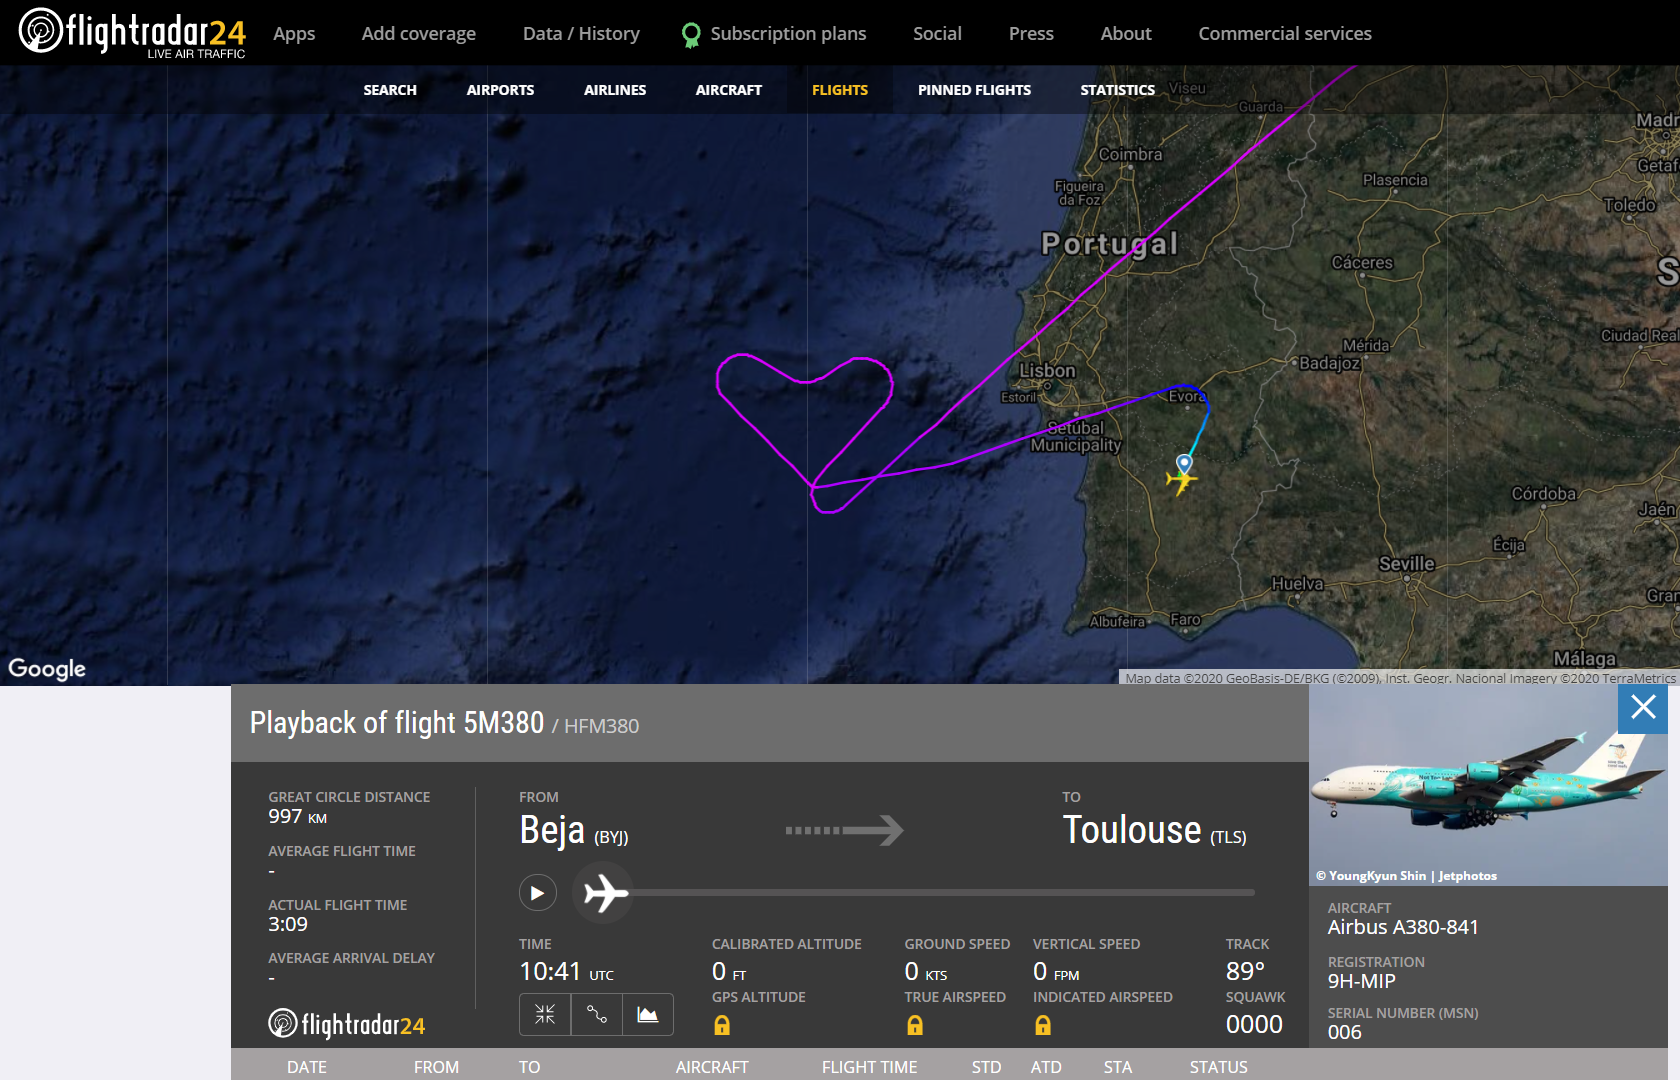Click registration 9H-MIP
Screen dimensions: 1680x1080
(x=1361, y=981)
